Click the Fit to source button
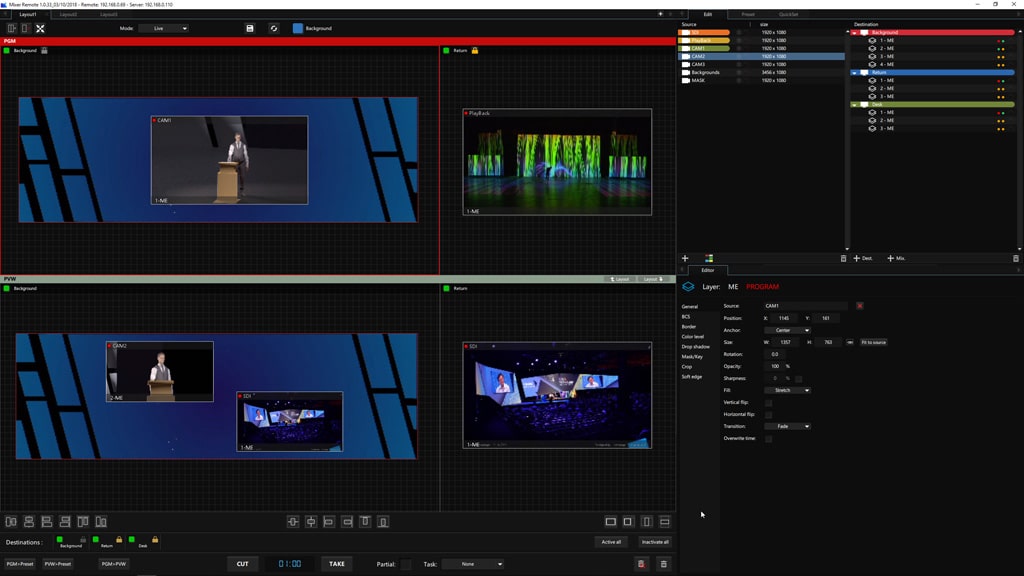 (x=873, y=342)
